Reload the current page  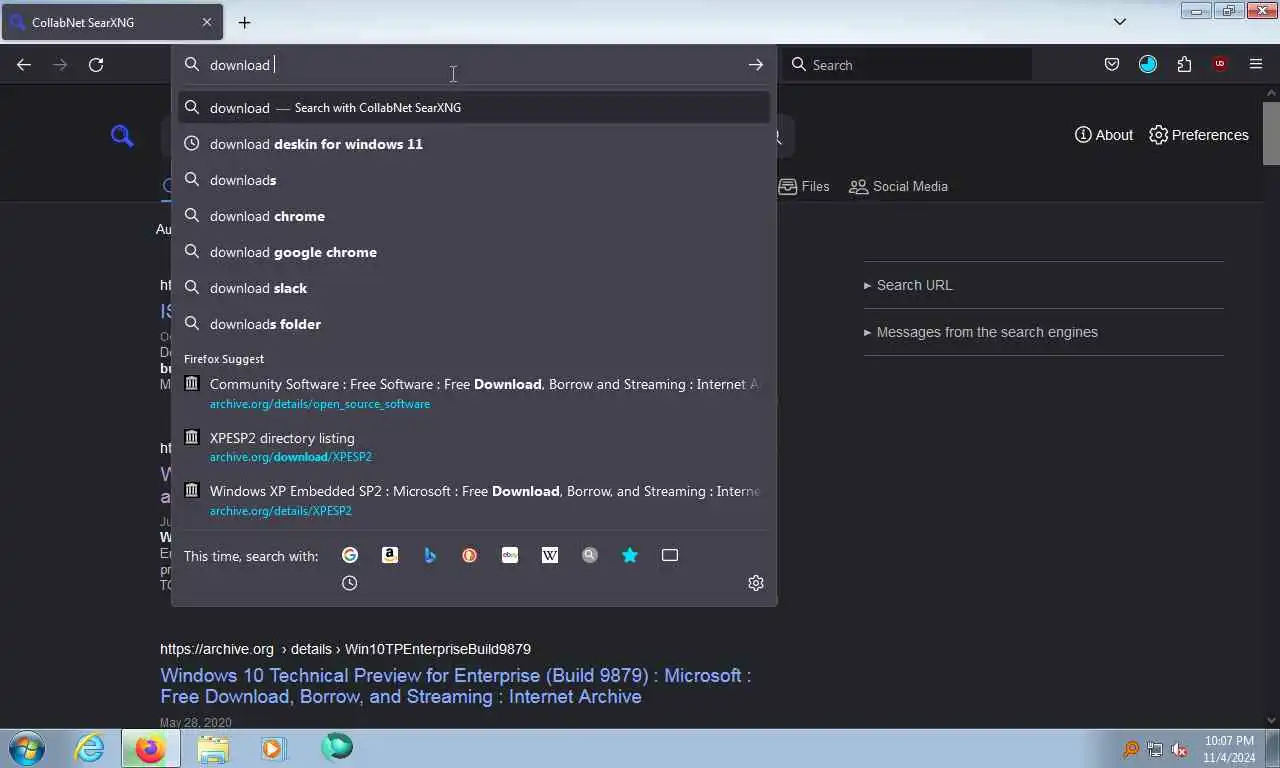tap(96, 65)
